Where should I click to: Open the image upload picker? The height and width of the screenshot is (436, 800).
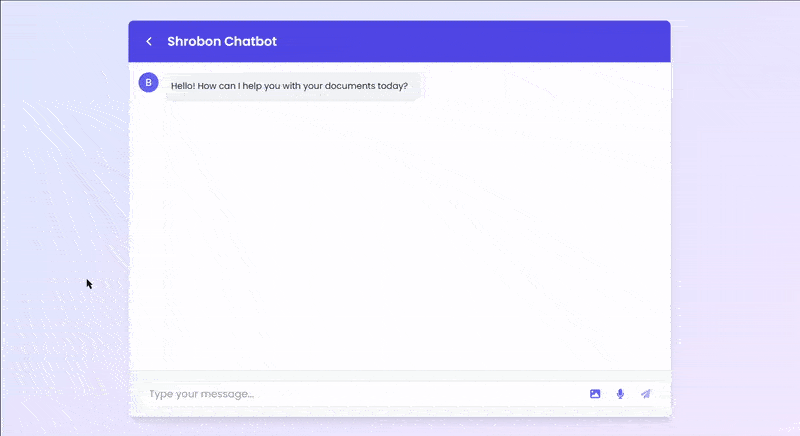coord(595,394)
